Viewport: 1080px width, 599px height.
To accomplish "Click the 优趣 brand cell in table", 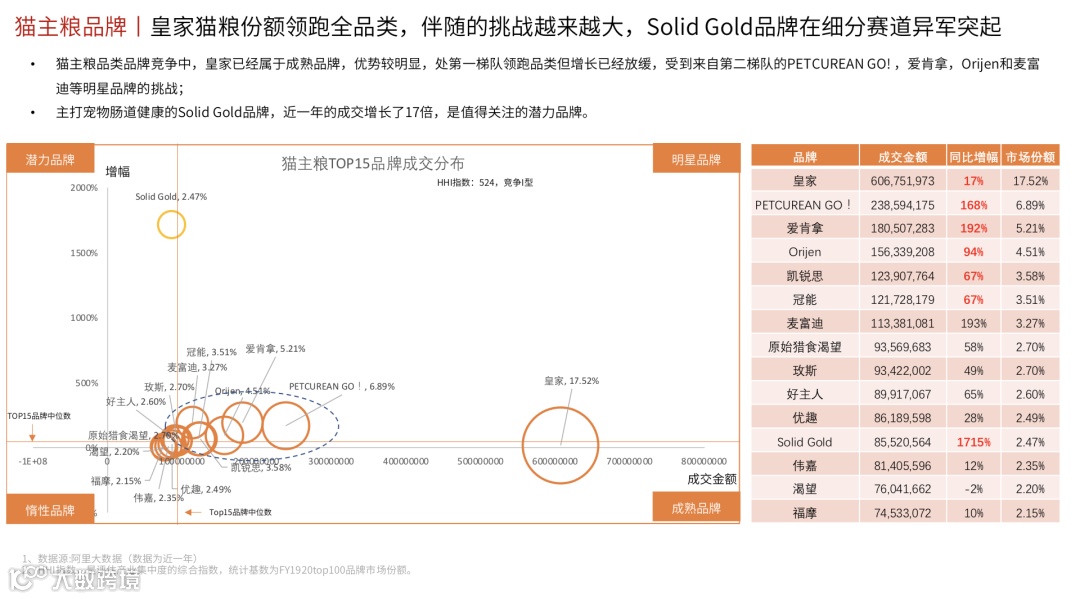I will coord(804,418).
